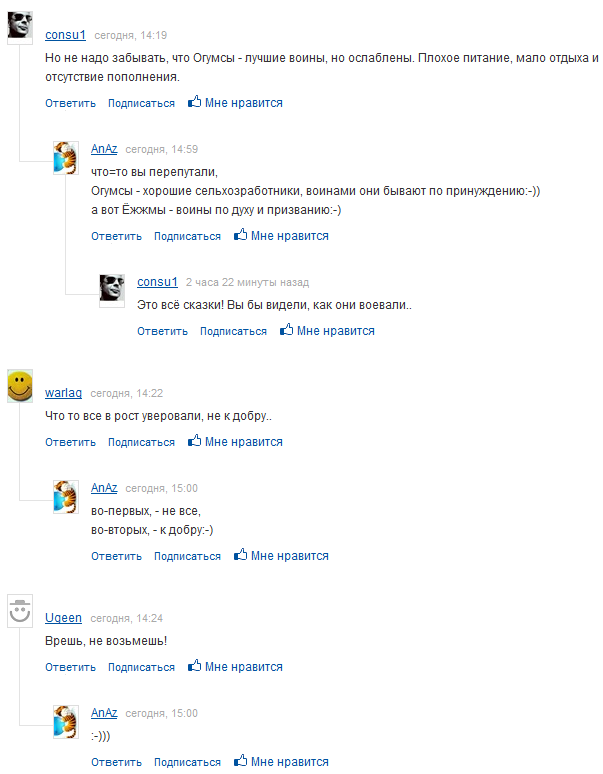The width and height of the screenshot is (603, 774).
Task: Subscribe to consu1's first comment thread
Action: pos(141,103)
